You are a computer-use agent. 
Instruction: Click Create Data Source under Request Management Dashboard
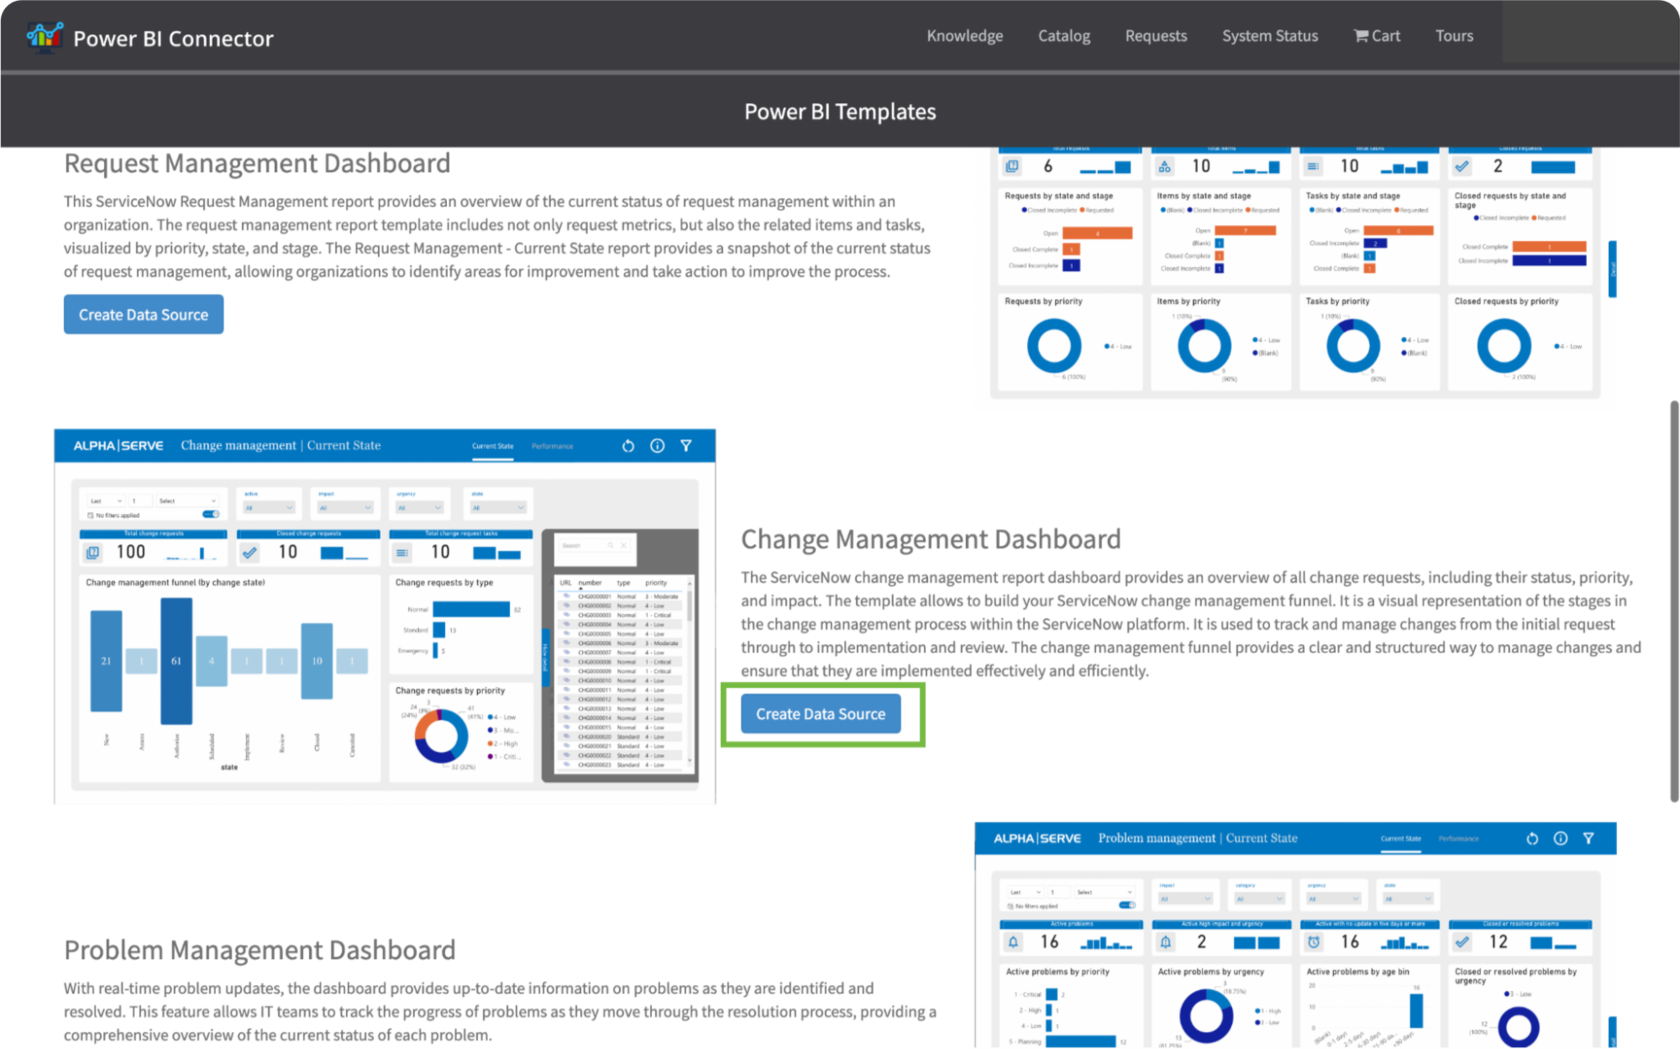pos(143,314)
